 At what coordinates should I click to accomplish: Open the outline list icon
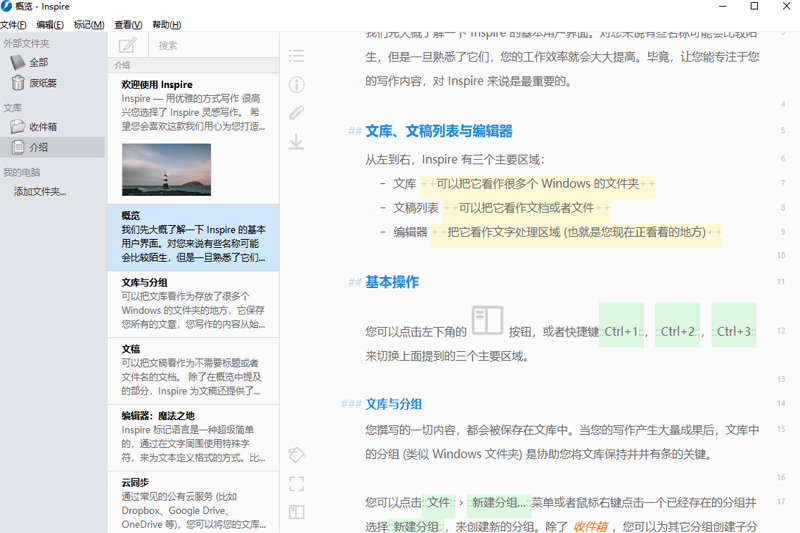pos(296,56)
